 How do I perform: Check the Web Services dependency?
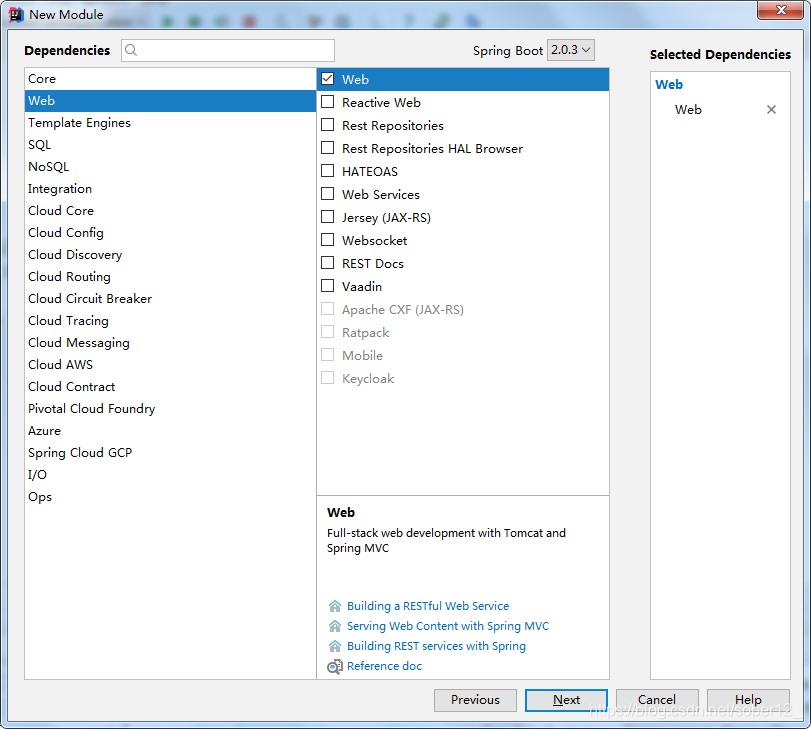tap(327, 194)
